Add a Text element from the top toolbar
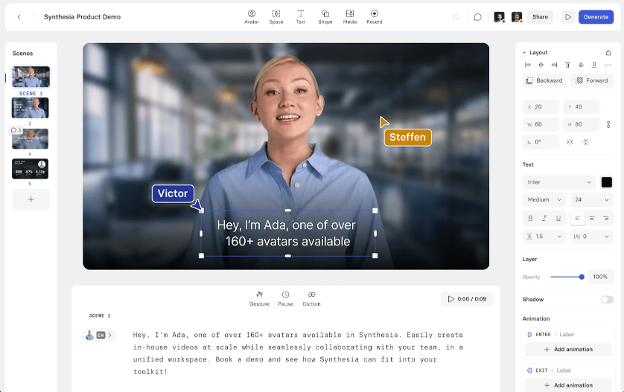 (x=300, y=17)
